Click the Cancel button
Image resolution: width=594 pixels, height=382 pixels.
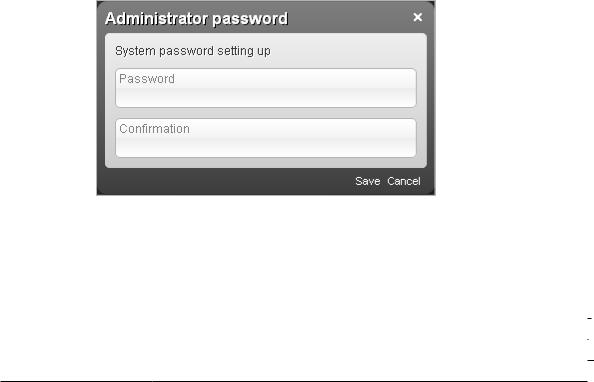403,181
